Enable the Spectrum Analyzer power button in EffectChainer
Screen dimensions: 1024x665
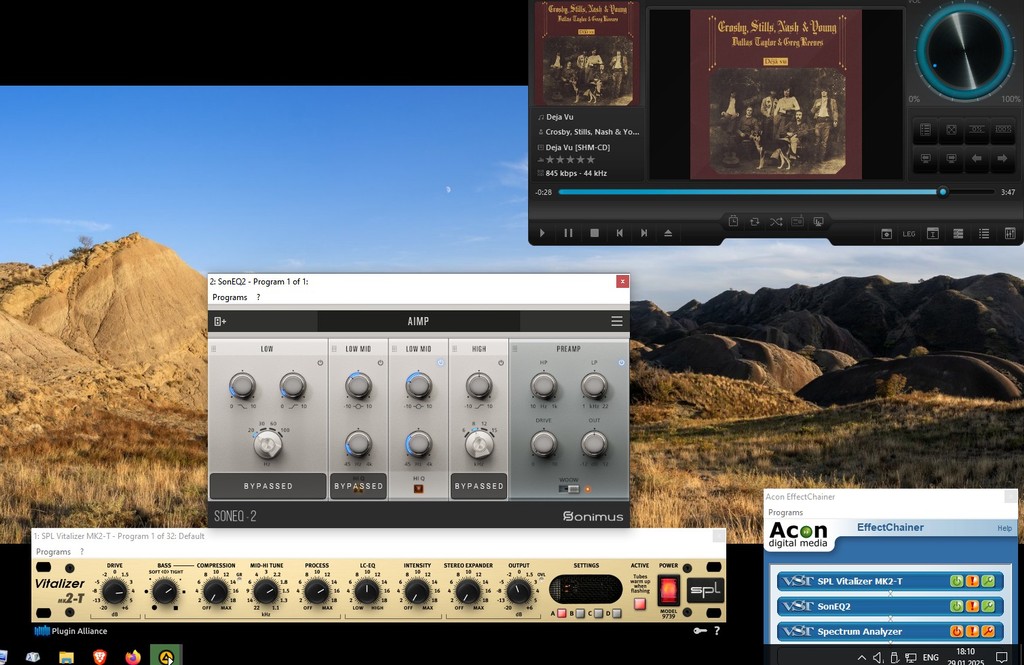(x=957, y=631)
